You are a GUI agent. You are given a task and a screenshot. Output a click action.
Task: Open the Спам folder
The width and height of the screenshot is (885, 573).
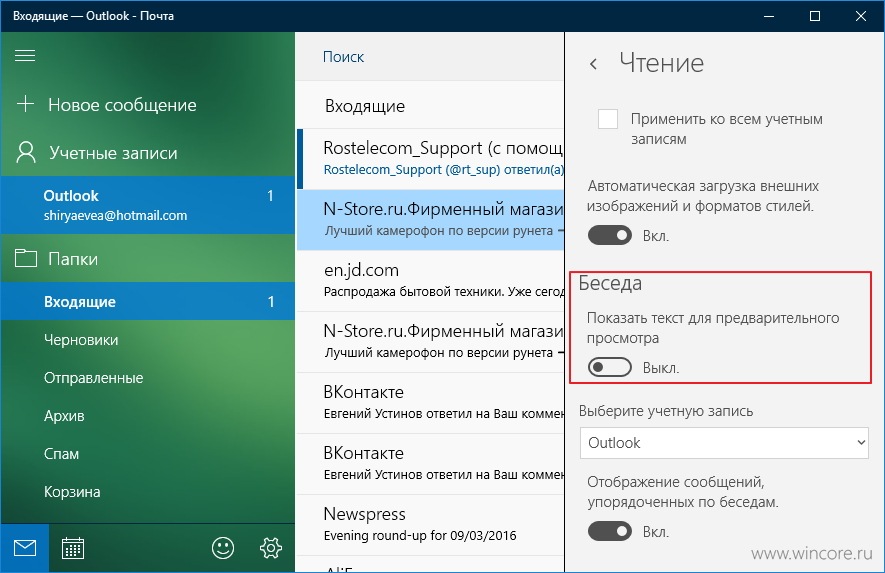coord(148,453)
